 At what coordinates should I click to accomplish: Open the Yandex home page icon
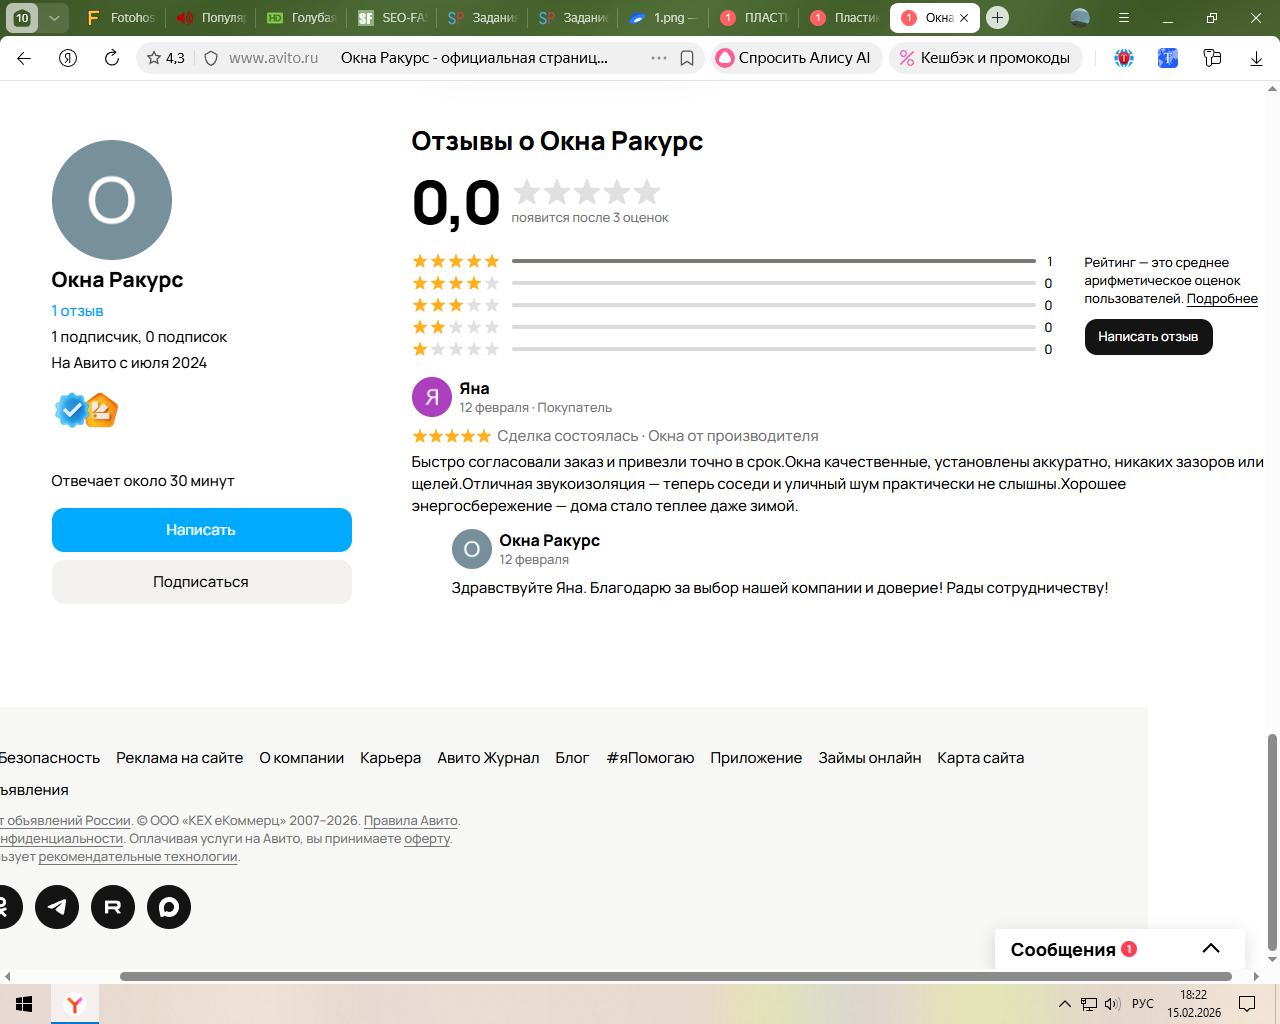tap(68, 58)
